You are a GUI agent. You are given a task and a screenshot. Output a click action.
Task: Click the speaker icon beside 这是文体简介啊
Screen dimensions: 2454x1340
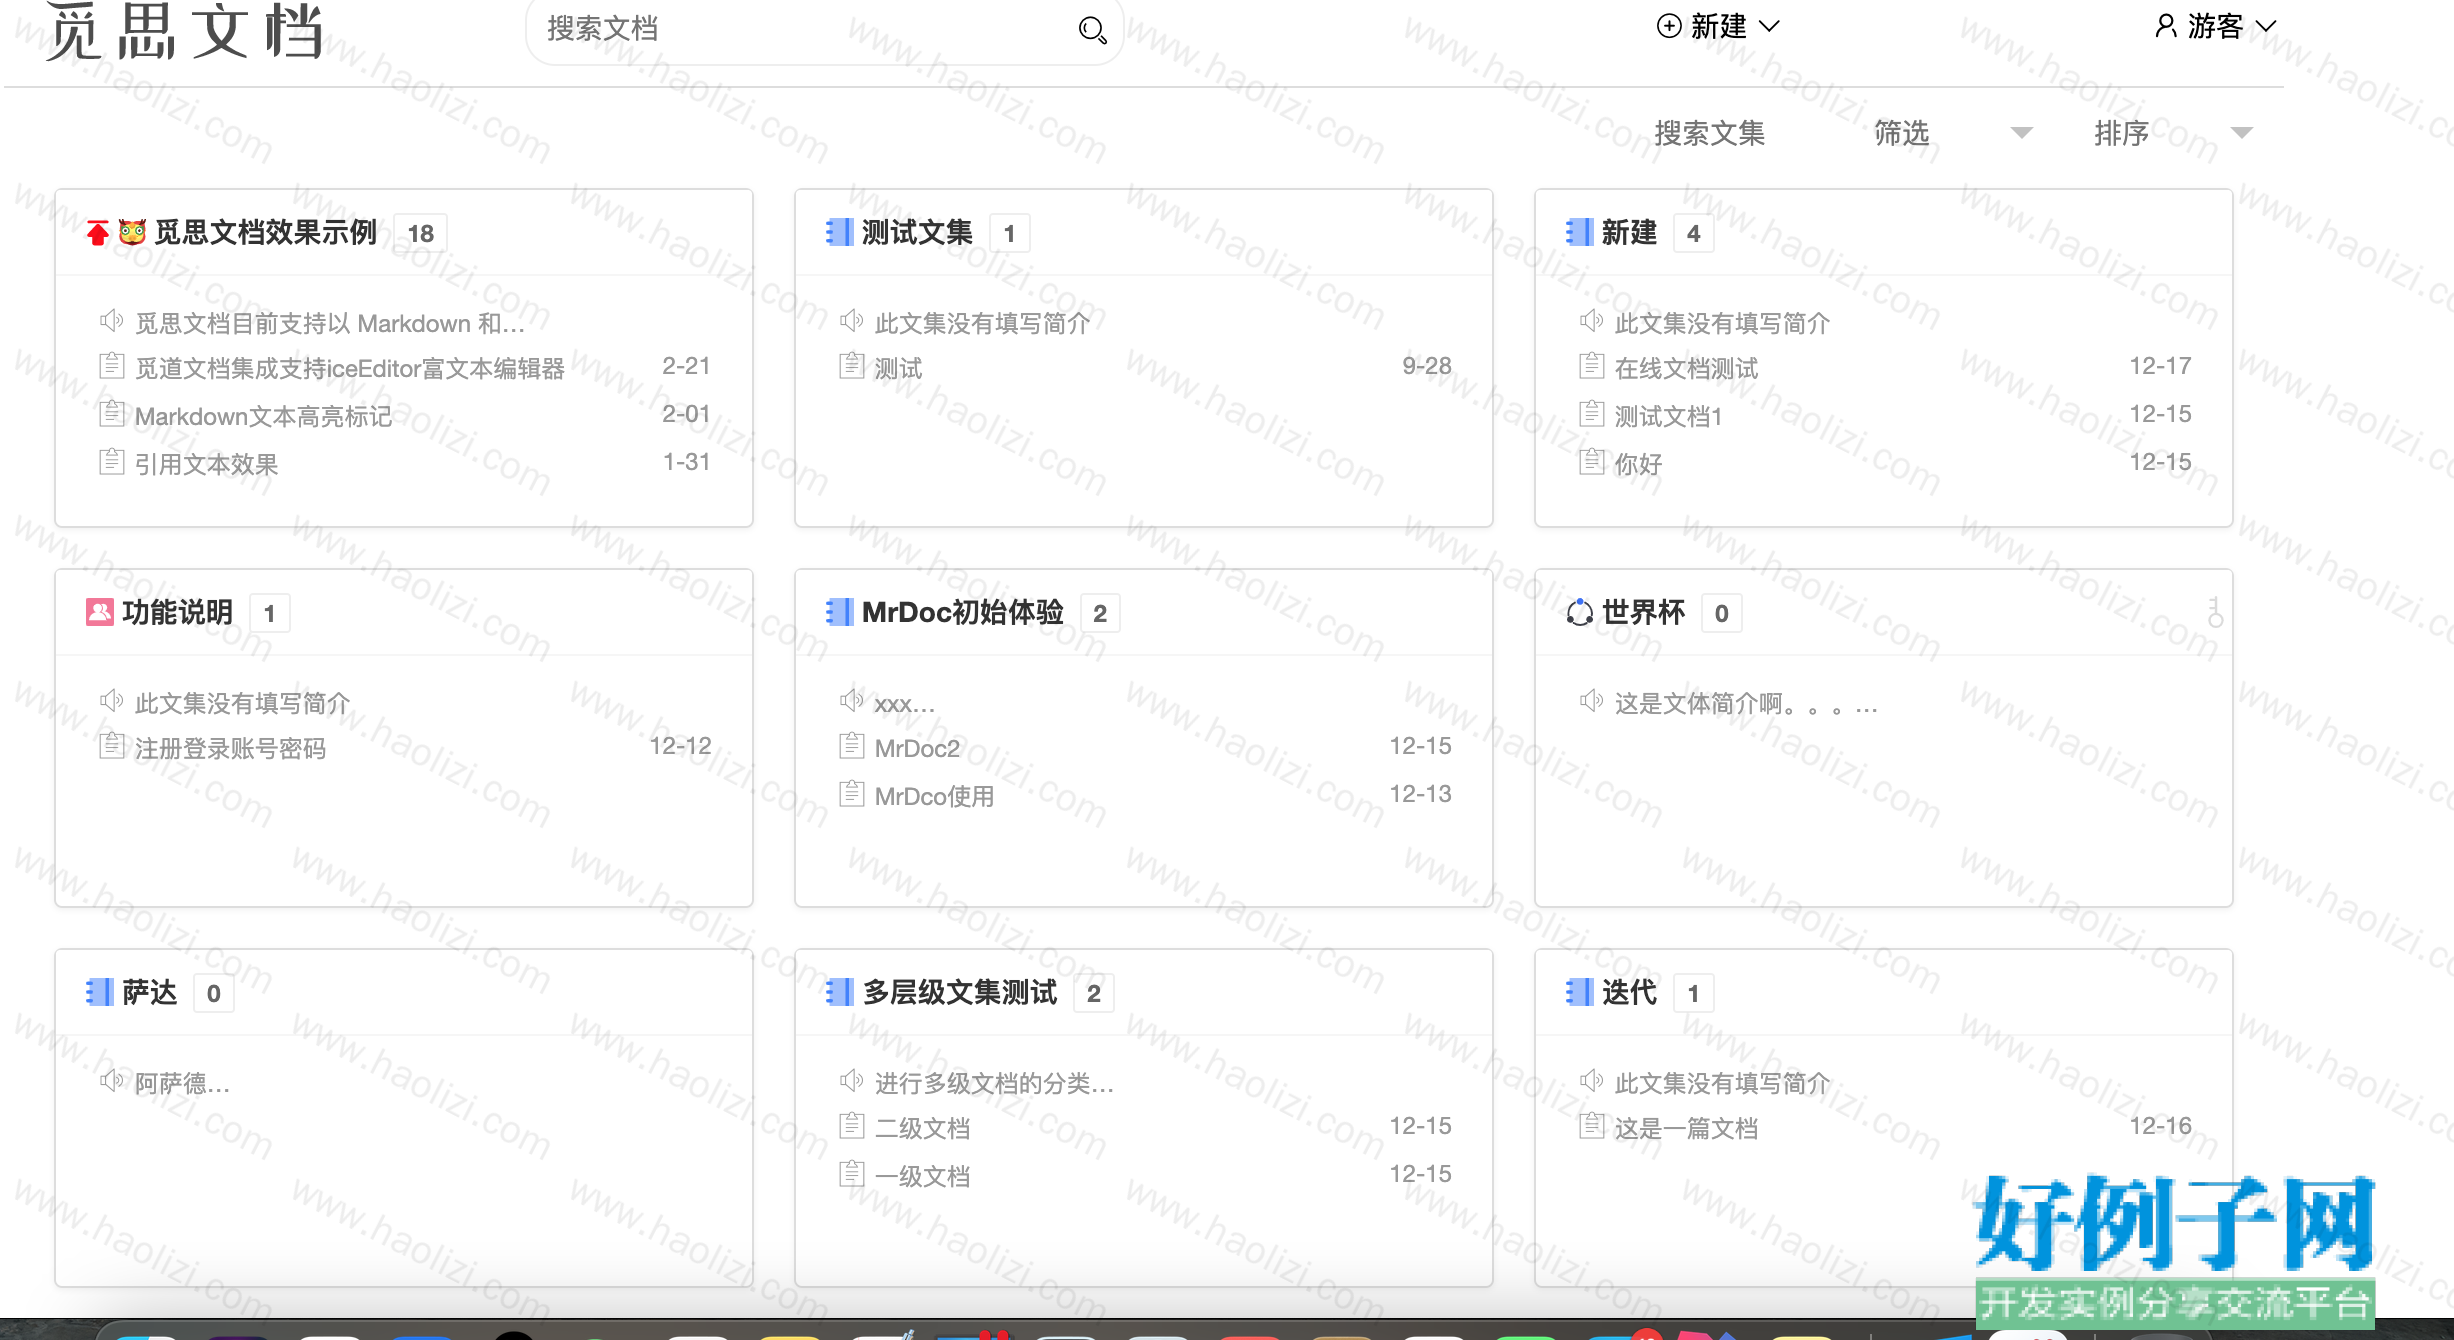coord(1591,701)
